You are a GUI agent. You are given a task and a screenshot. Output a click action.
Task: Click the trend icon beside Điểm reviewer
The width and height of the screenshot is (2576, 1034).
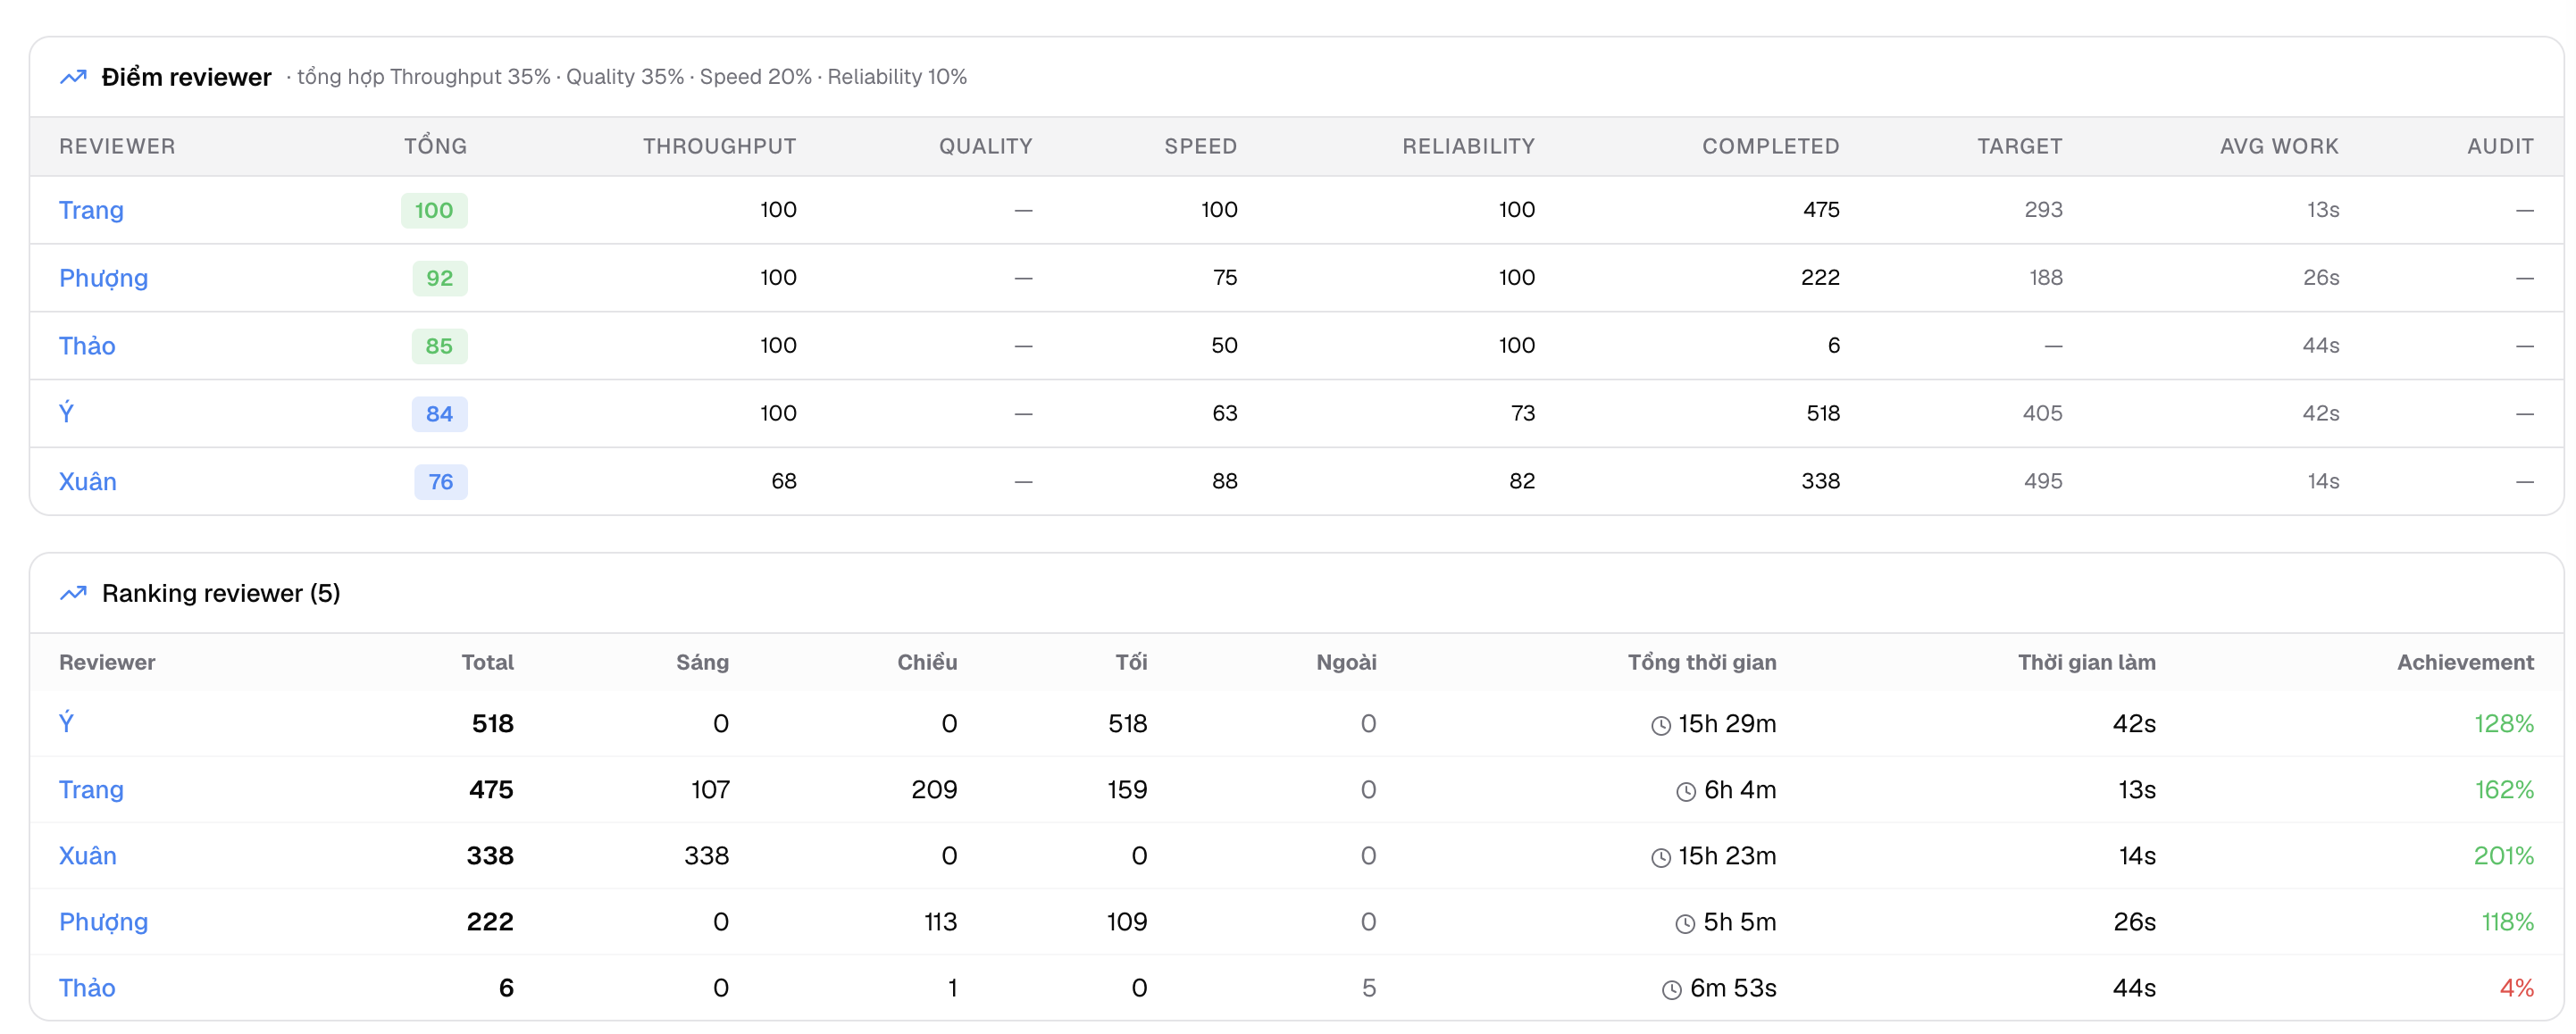coord(73,77)
